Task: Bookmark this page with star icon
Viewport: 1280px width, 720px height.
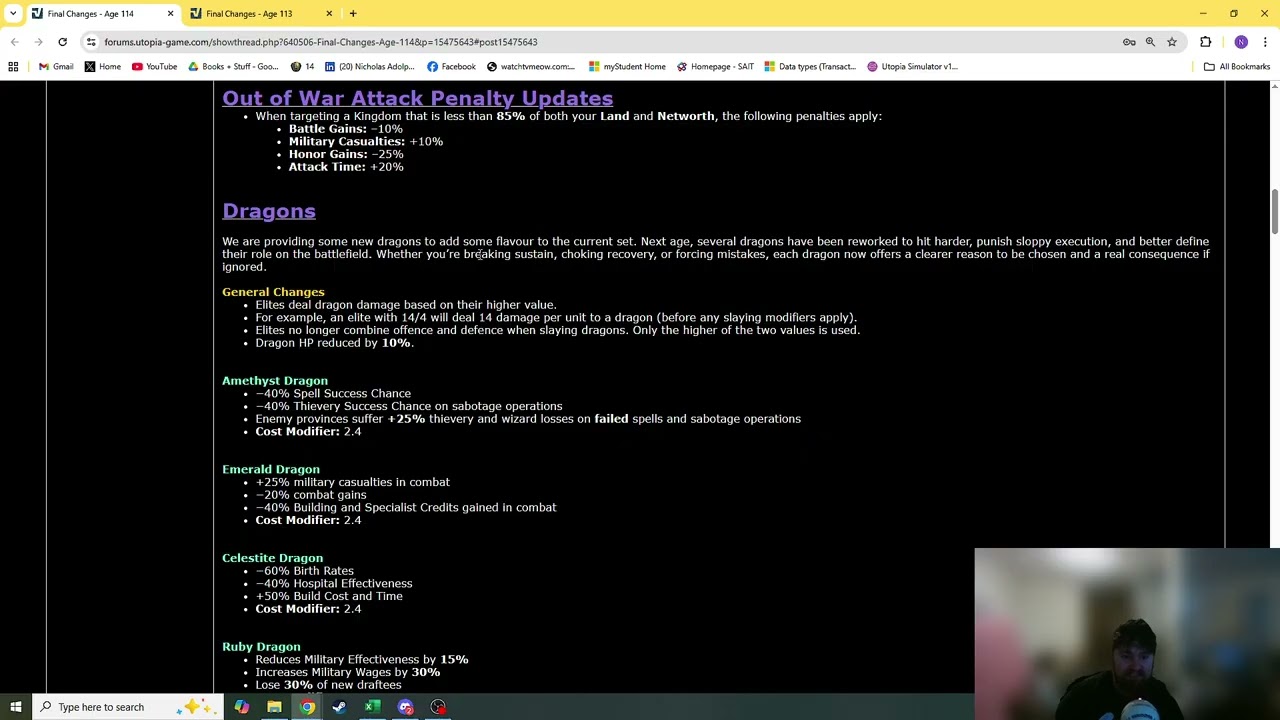Action: (x=1172, y=42)
